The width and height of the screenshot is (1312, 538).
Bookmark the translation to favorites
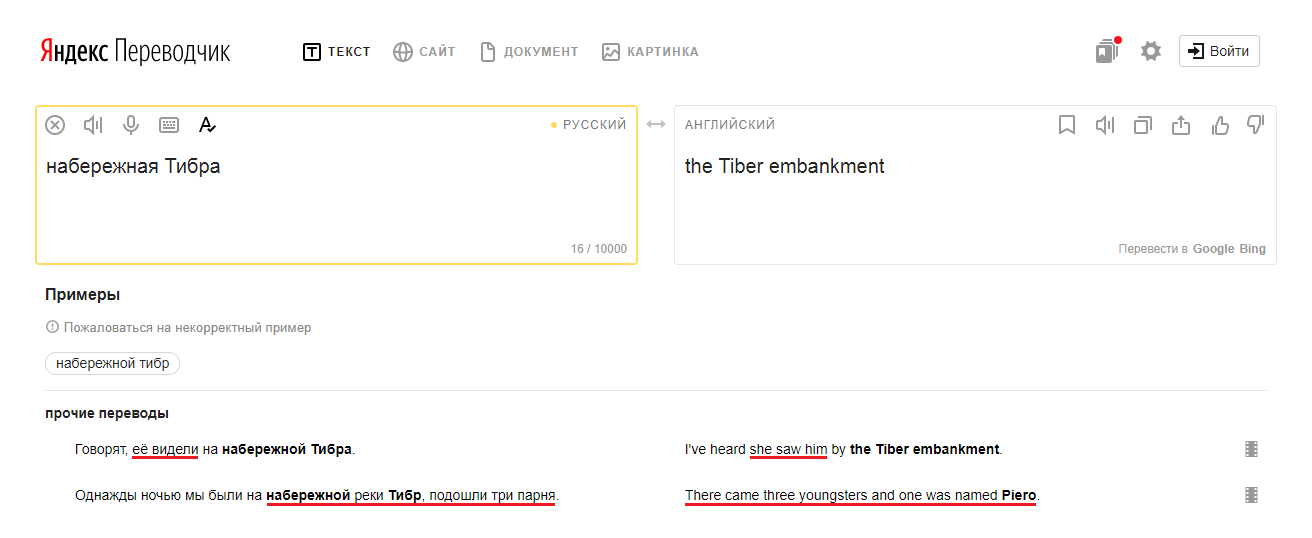(x=1067, y=125)
